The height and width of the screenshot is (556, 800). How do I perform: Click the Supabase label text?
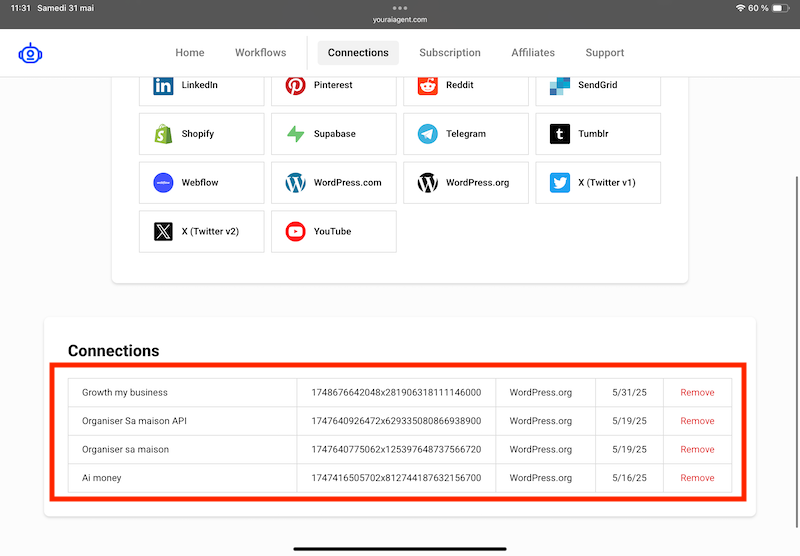coord(335,134)
